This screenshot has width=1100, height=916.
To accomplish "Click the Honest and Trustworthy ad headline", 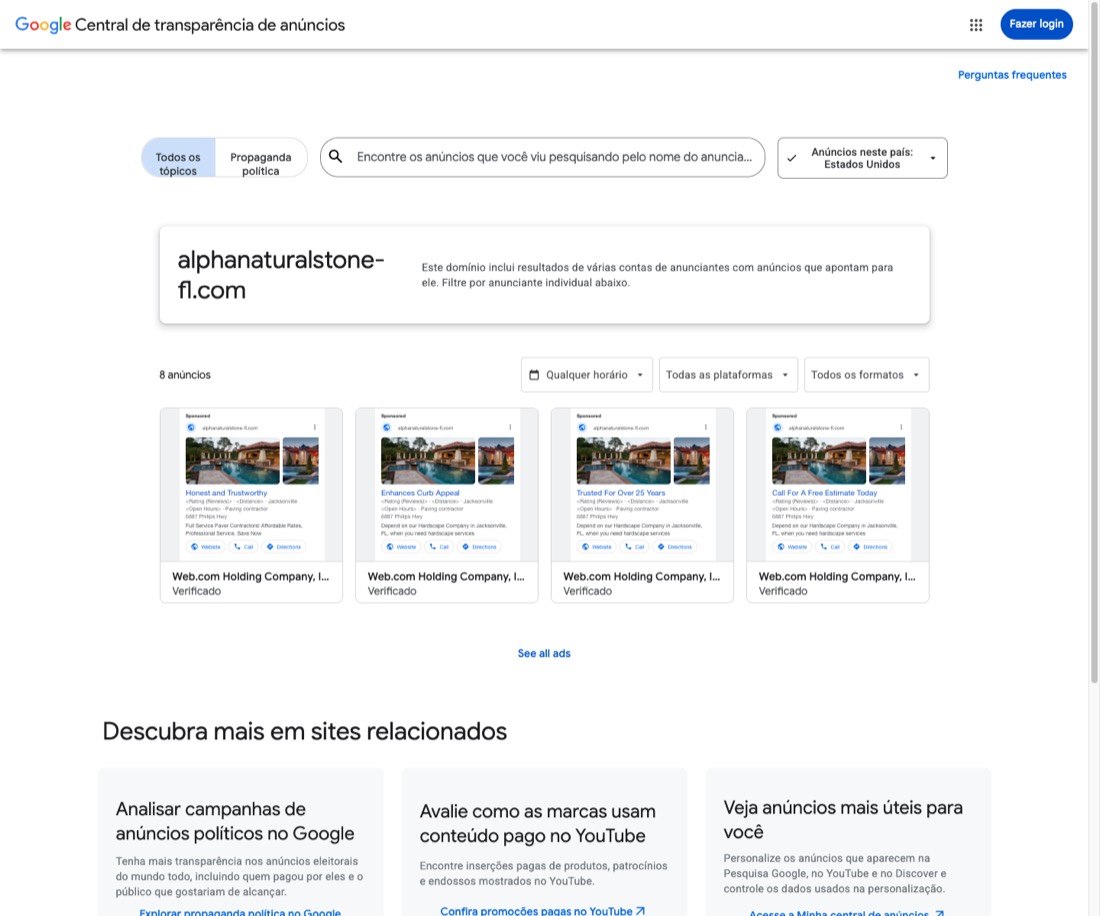I will pyautogui.click(x=226, y=493).
